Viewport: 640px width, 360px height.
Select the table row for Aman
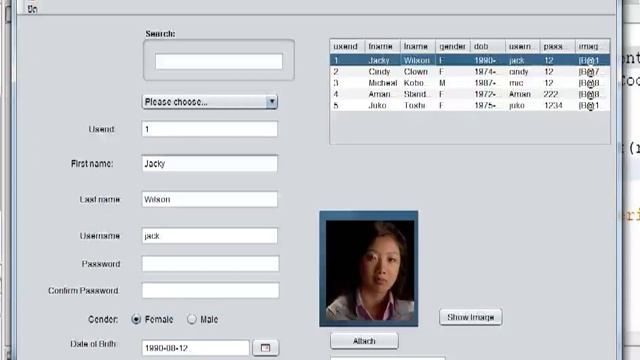pos(470,94)
